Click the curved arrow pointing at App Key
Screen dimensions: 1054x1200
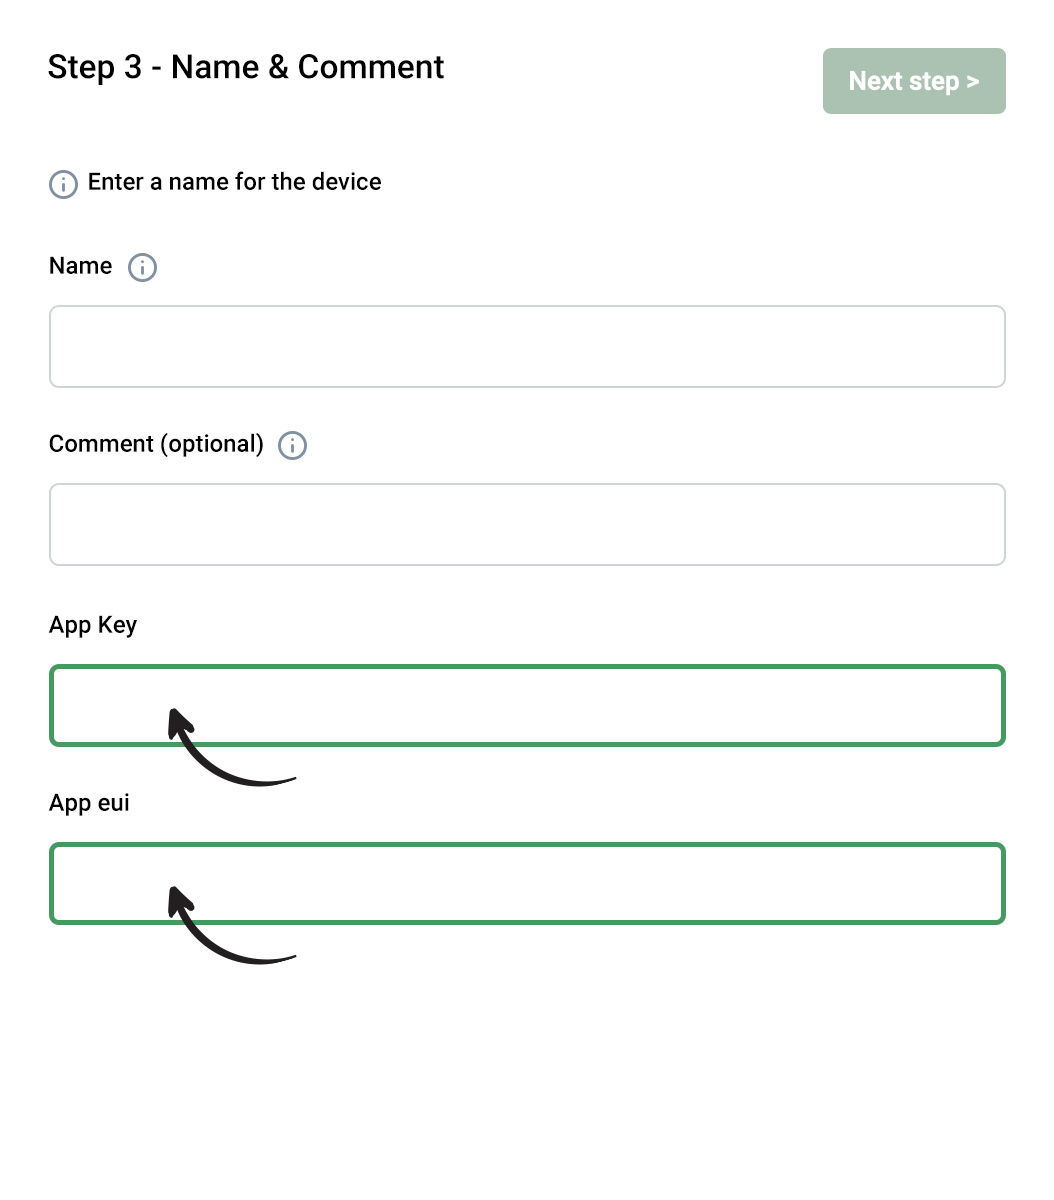pos(232,747)
